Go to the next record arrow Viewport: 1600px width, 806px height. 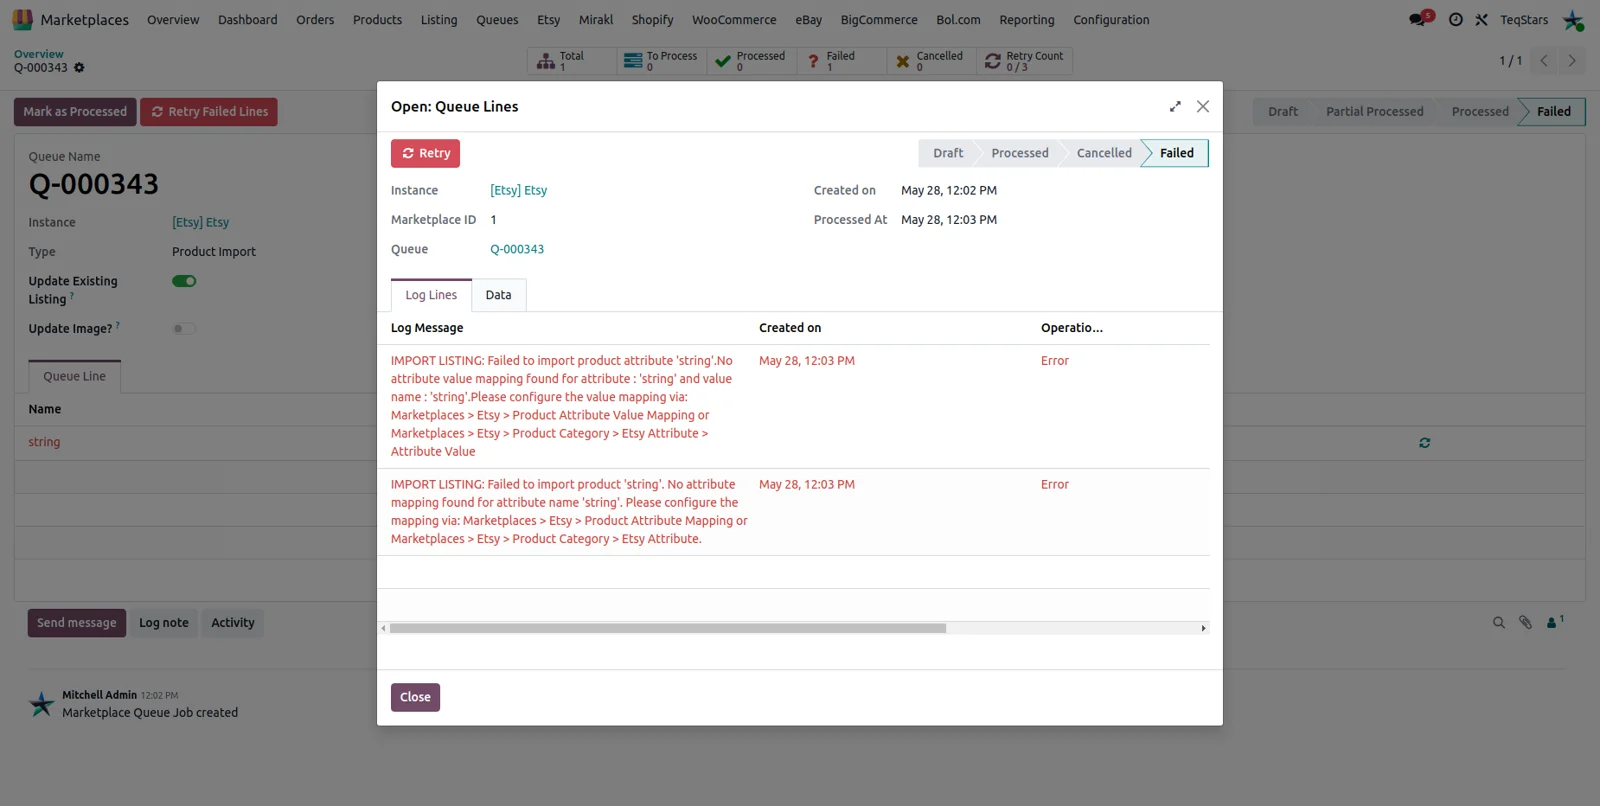point(1572,61)
